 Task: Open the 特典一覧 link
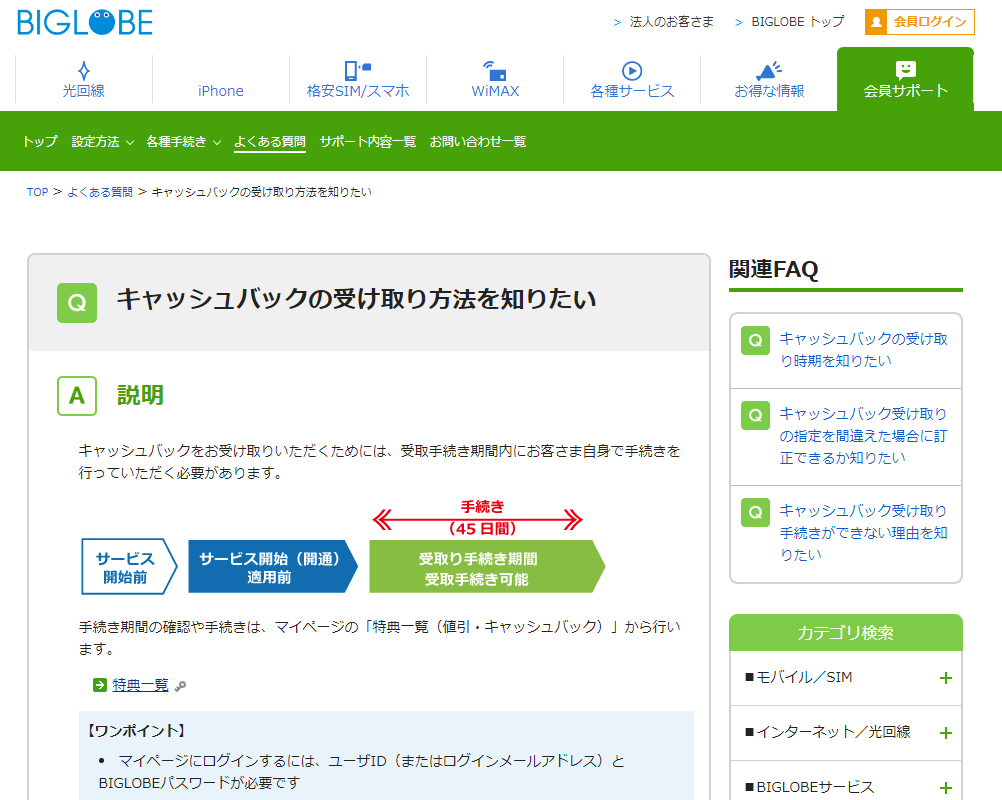pyautogui.click(x=140, y=685)
